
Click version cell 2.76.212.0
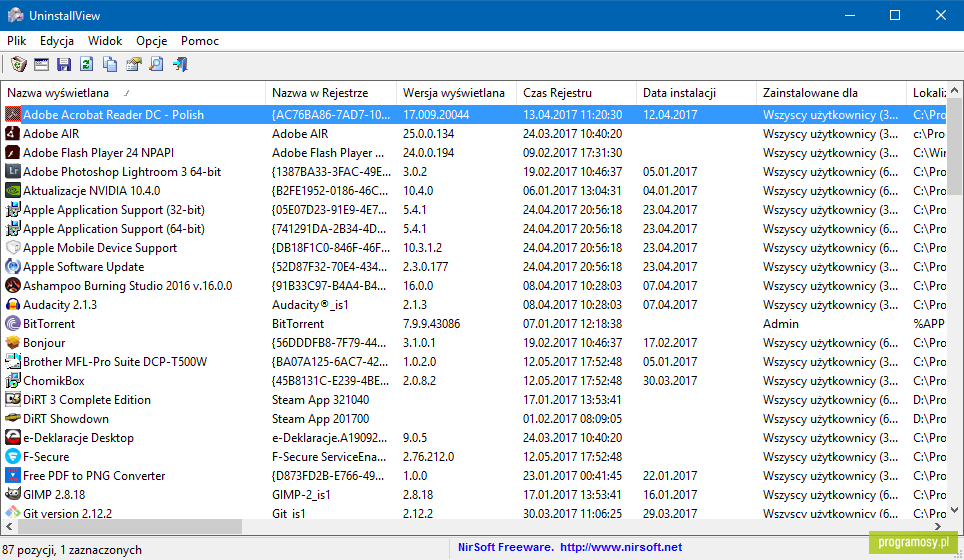pos(429,457)
